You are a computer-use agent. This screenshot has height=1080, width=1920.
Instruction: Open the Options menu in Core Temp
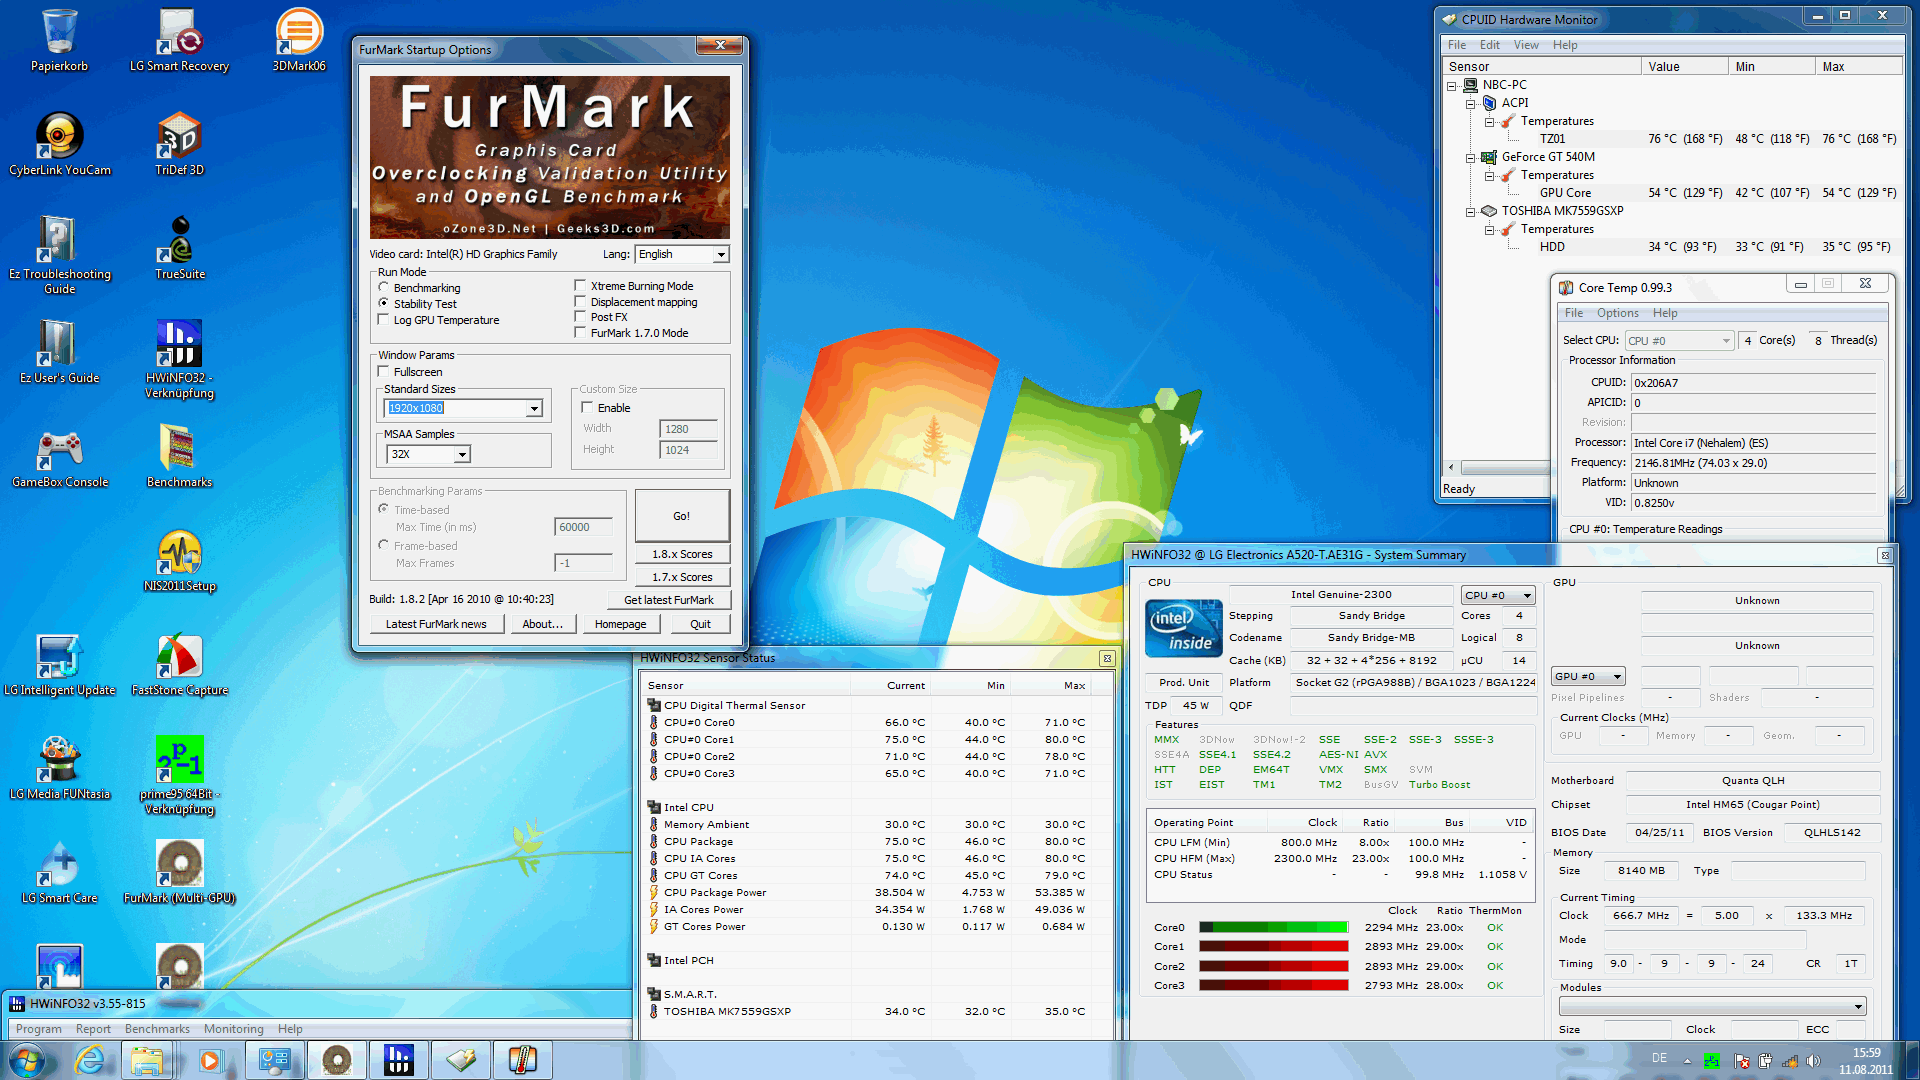pyautogui.click(x=1617, y=313)
